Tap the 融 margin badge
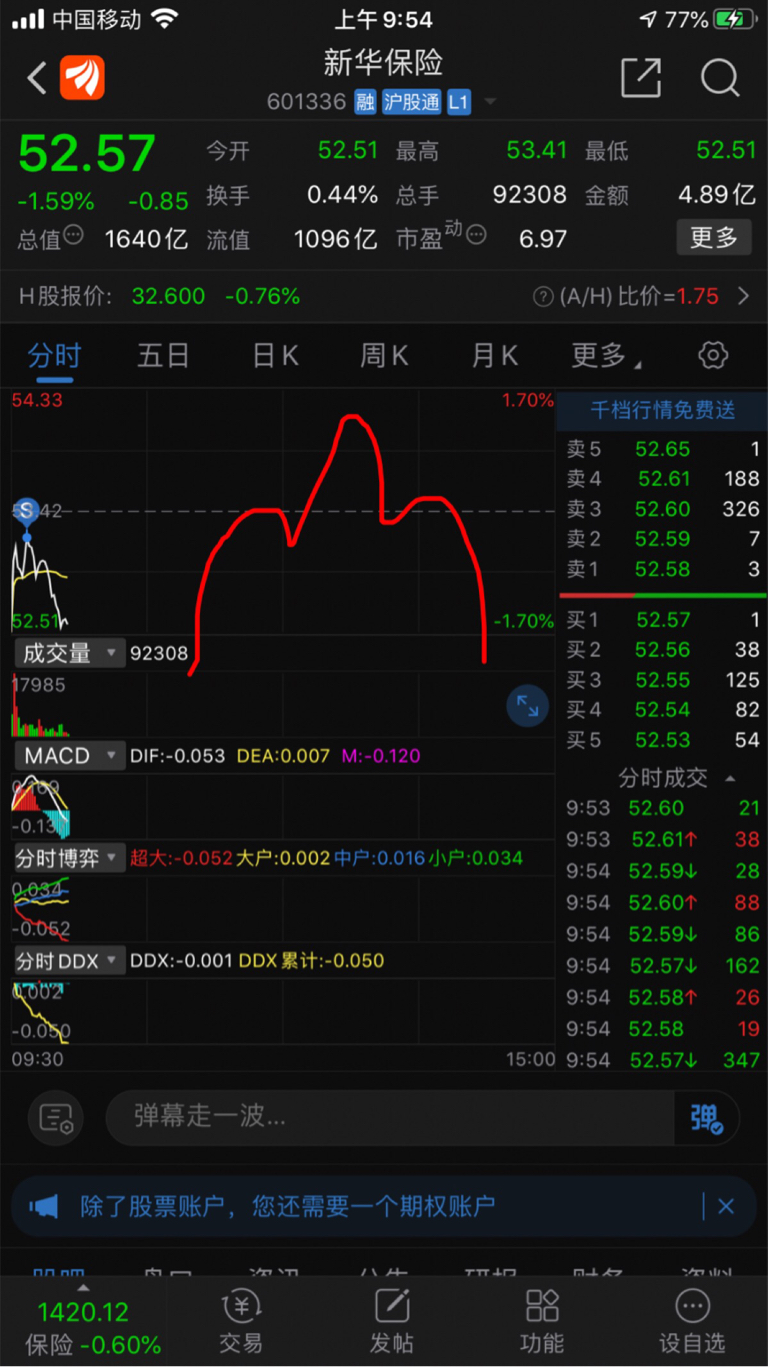The image size is (768, 1367). click(366, 102)
